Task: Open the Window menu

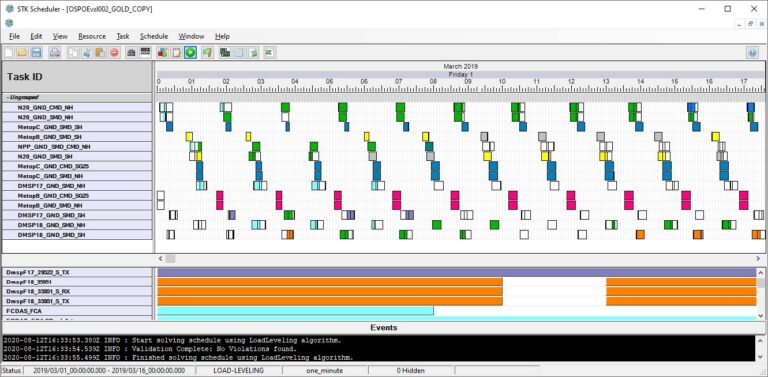Action: [191, 36]
